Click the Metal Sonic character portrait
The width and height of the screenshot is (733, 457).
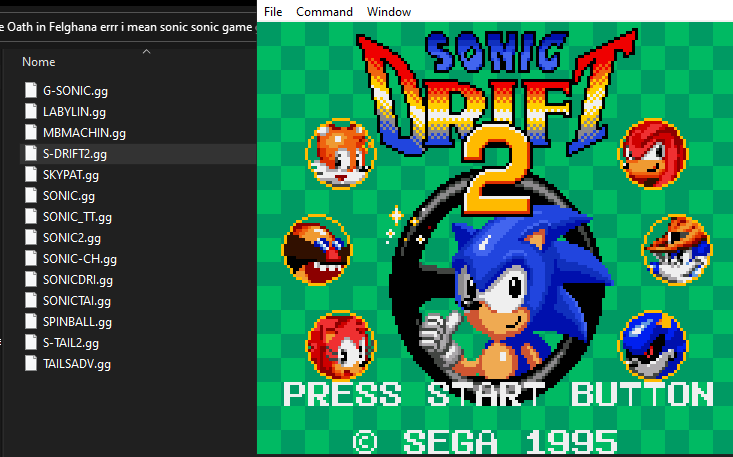653,346
